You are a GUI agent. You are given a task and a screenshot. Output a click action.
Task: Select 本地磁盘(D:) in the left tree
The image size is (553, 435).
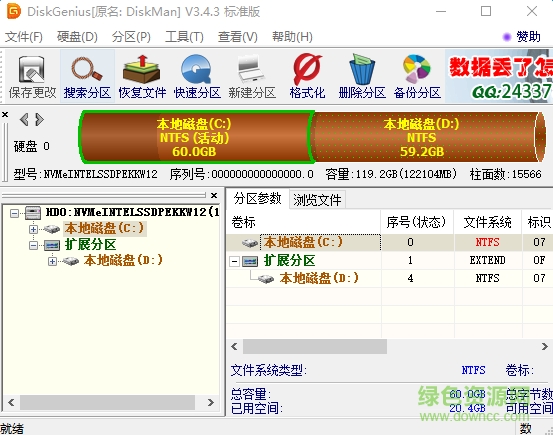click(123, 260)
